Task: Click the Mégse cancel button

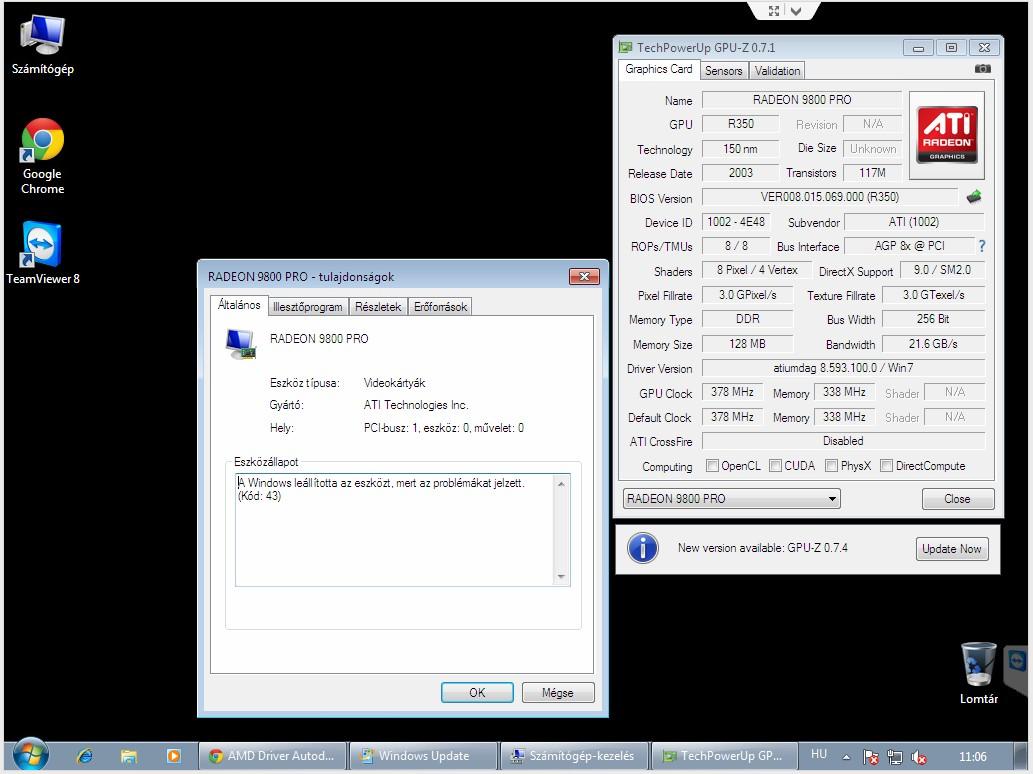Action: point(557,692)
